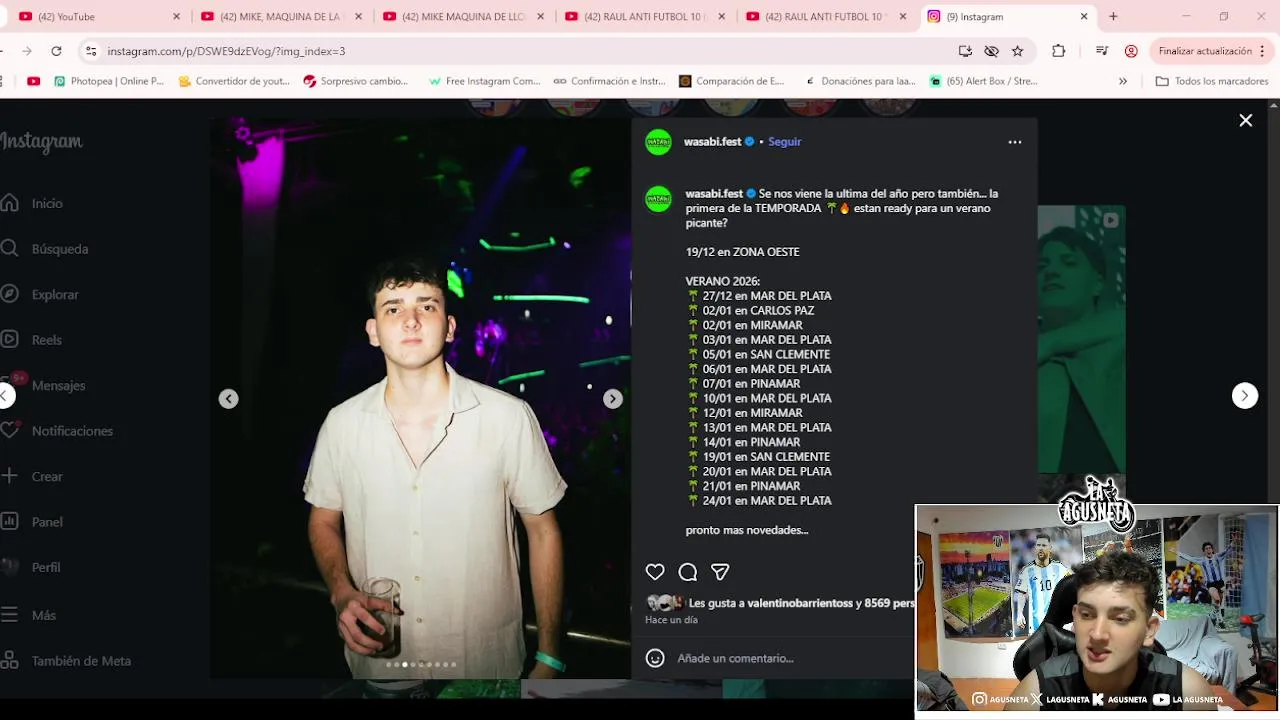Image resolution: width=1280 pixels, height=720 pixels.
Task: Follow wasabi.fest with the Seguir link
Action: [785, 142]
